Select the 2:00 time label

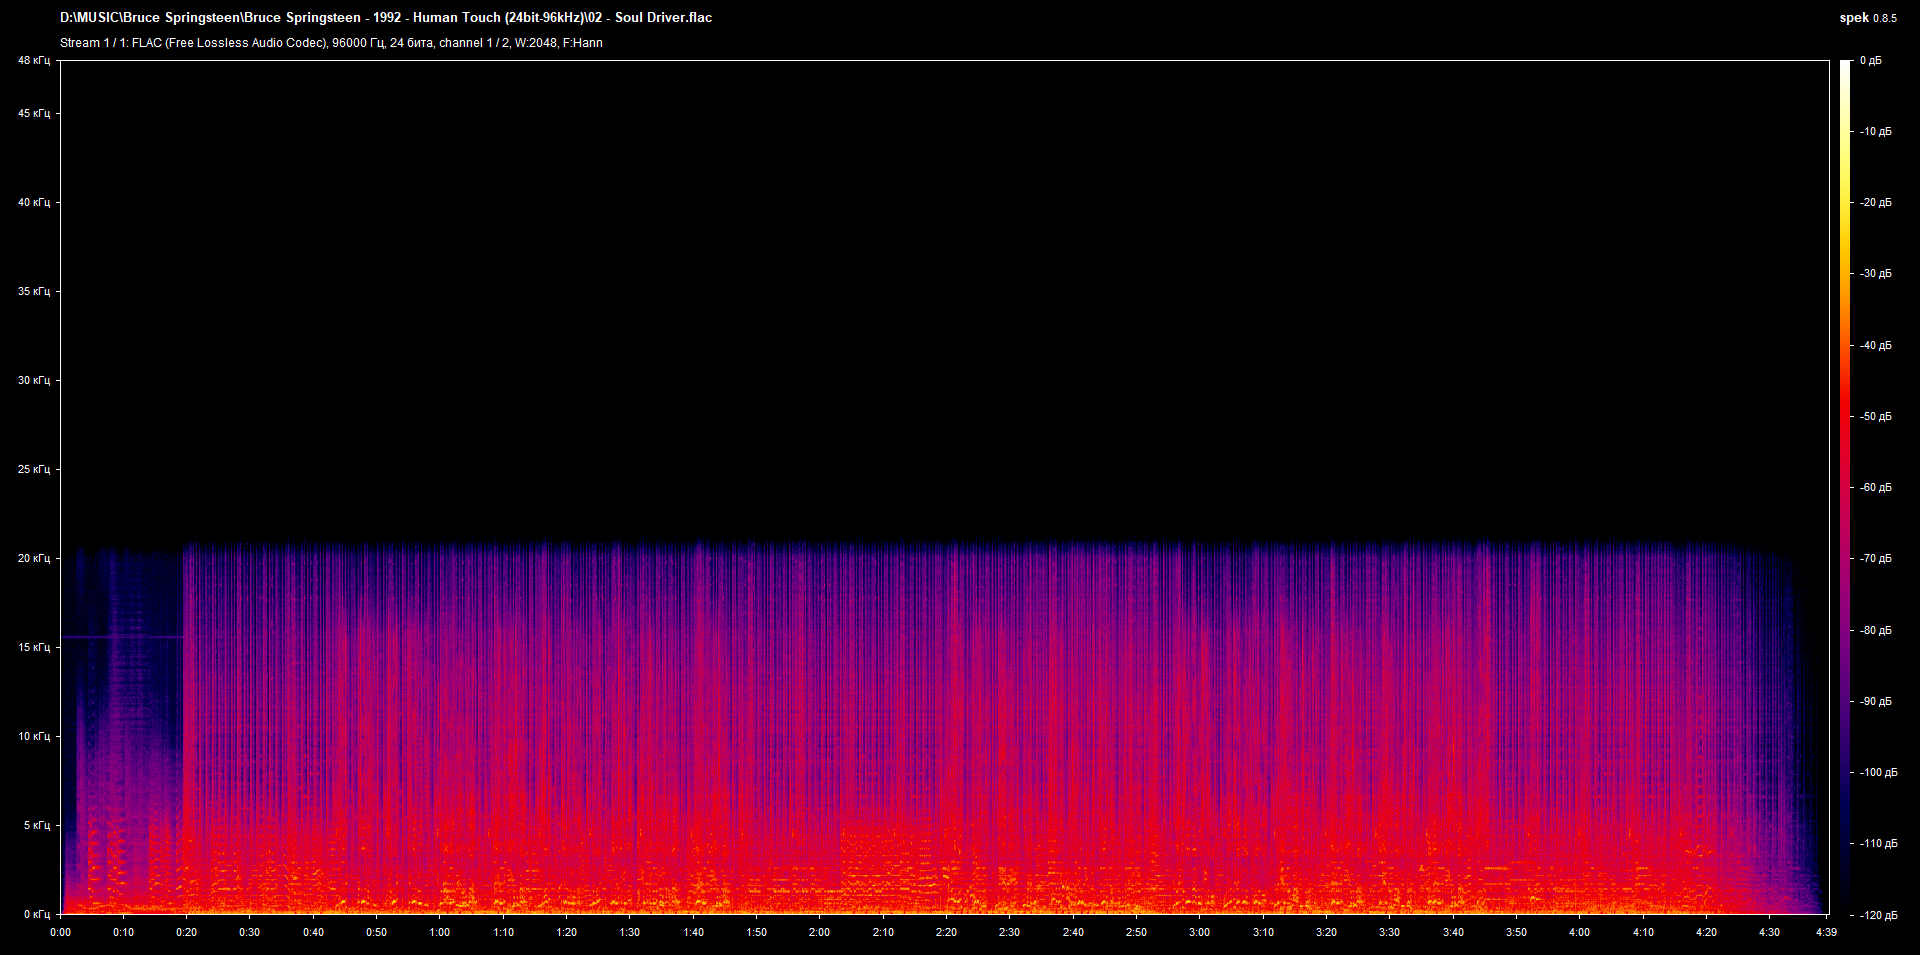click(819, 933)
